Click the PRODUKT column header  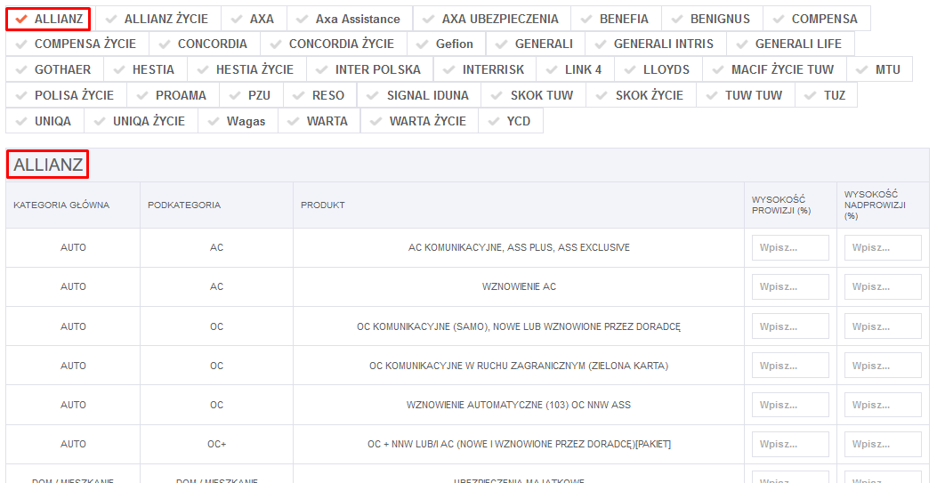point(323,205)
